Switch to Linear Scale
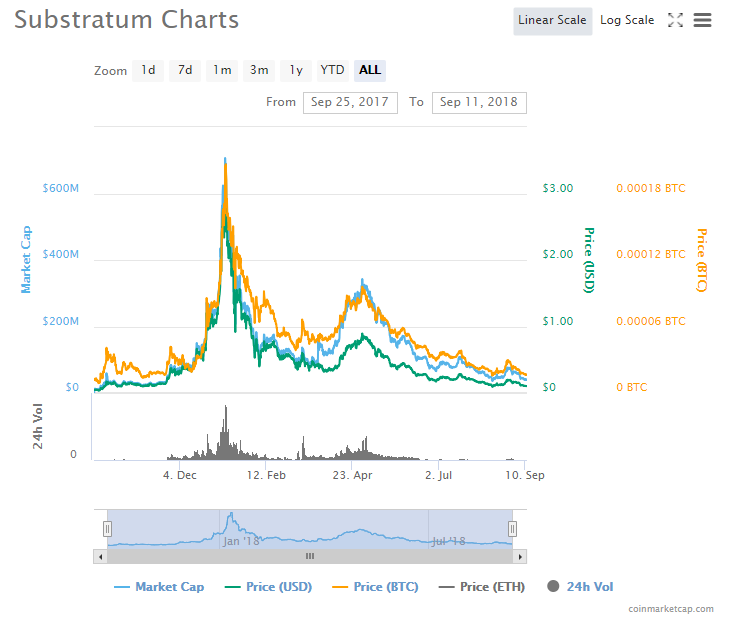This screenshot has height=623, width=739. click(552, 21)
